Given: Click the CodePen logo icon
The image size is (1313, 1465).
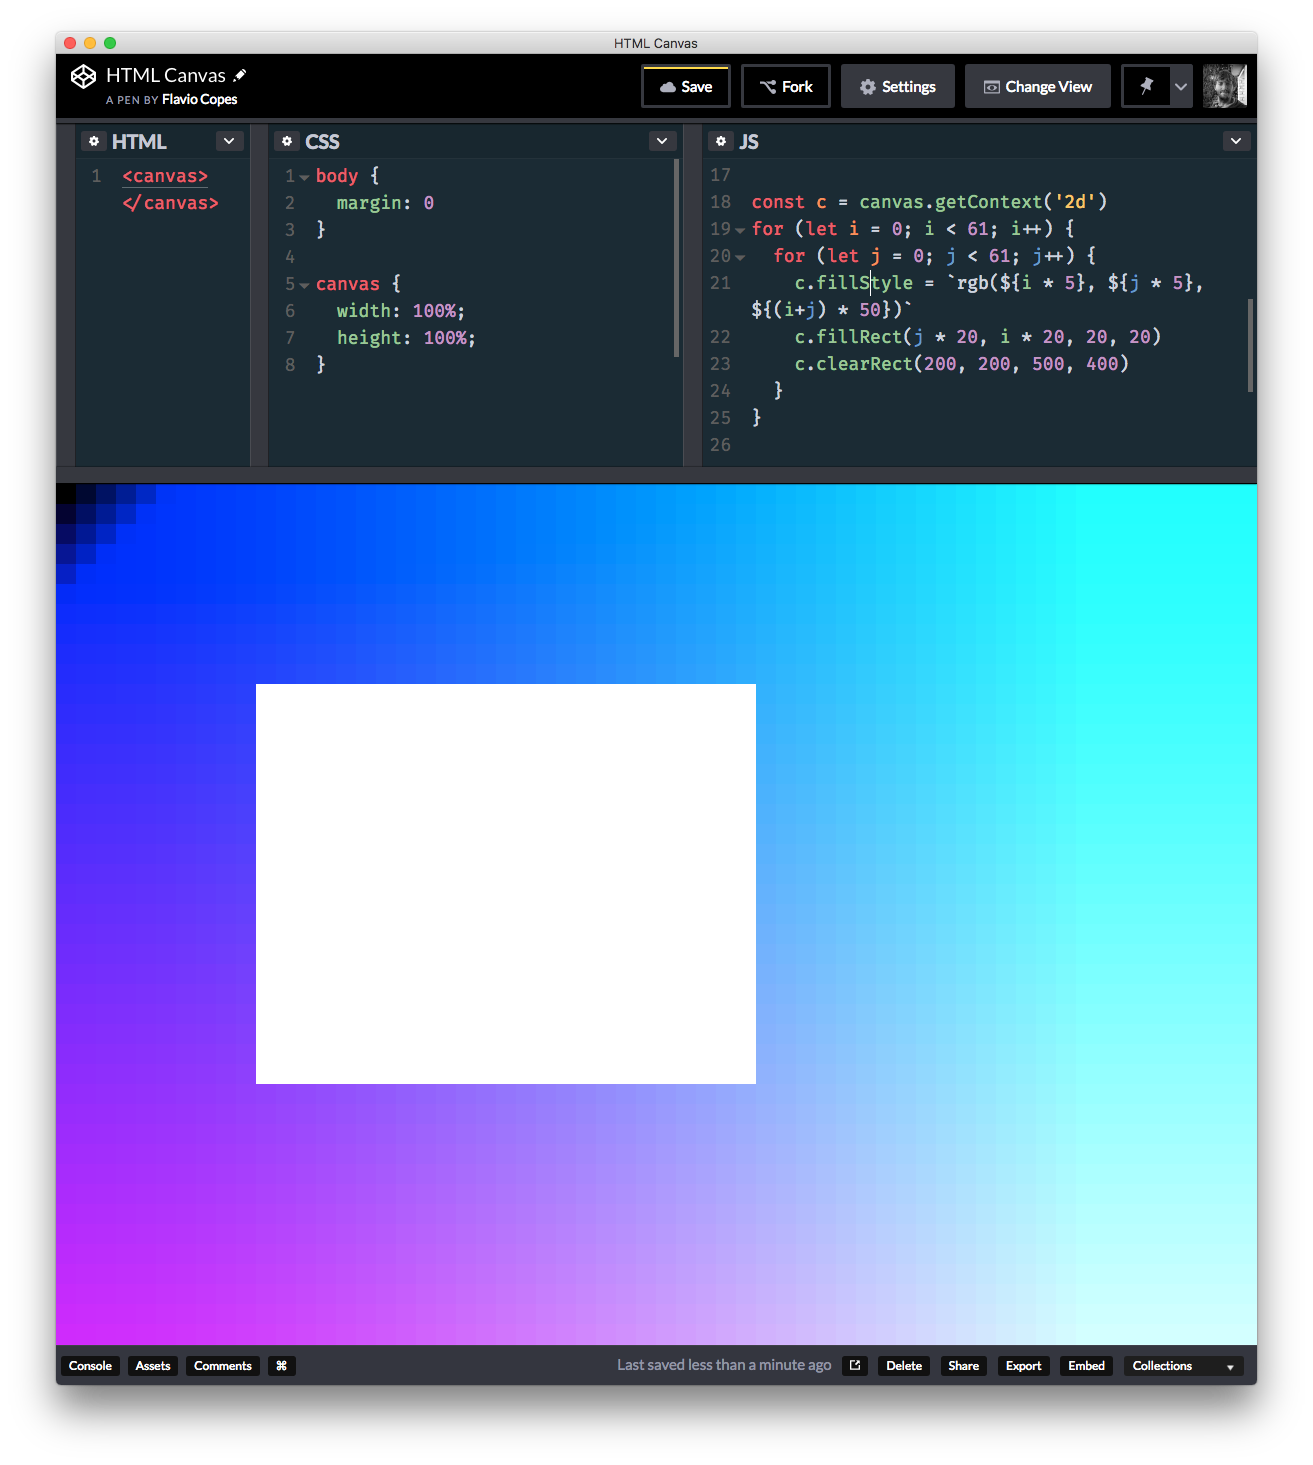Looking at the screenshot, I should point(83,77).
